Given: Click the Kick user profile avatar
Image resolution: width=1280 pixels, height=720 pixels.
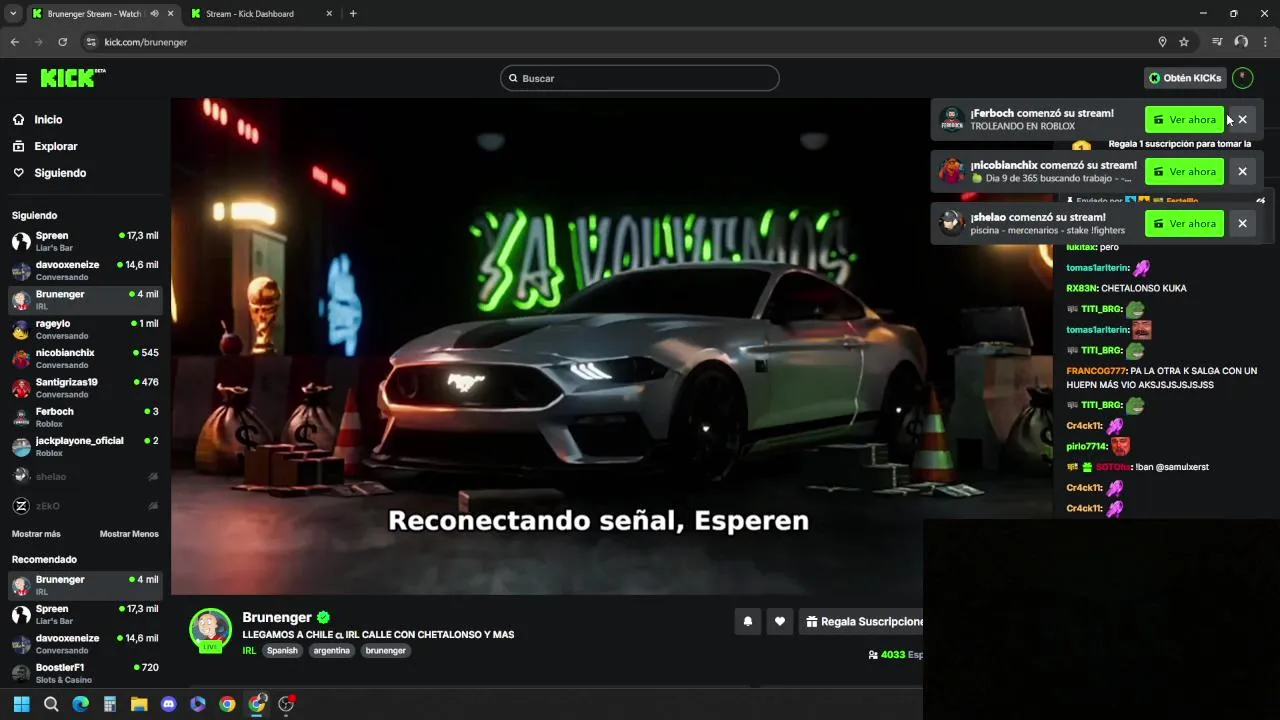Looking at the screenshot, I should coord(1242,78).
